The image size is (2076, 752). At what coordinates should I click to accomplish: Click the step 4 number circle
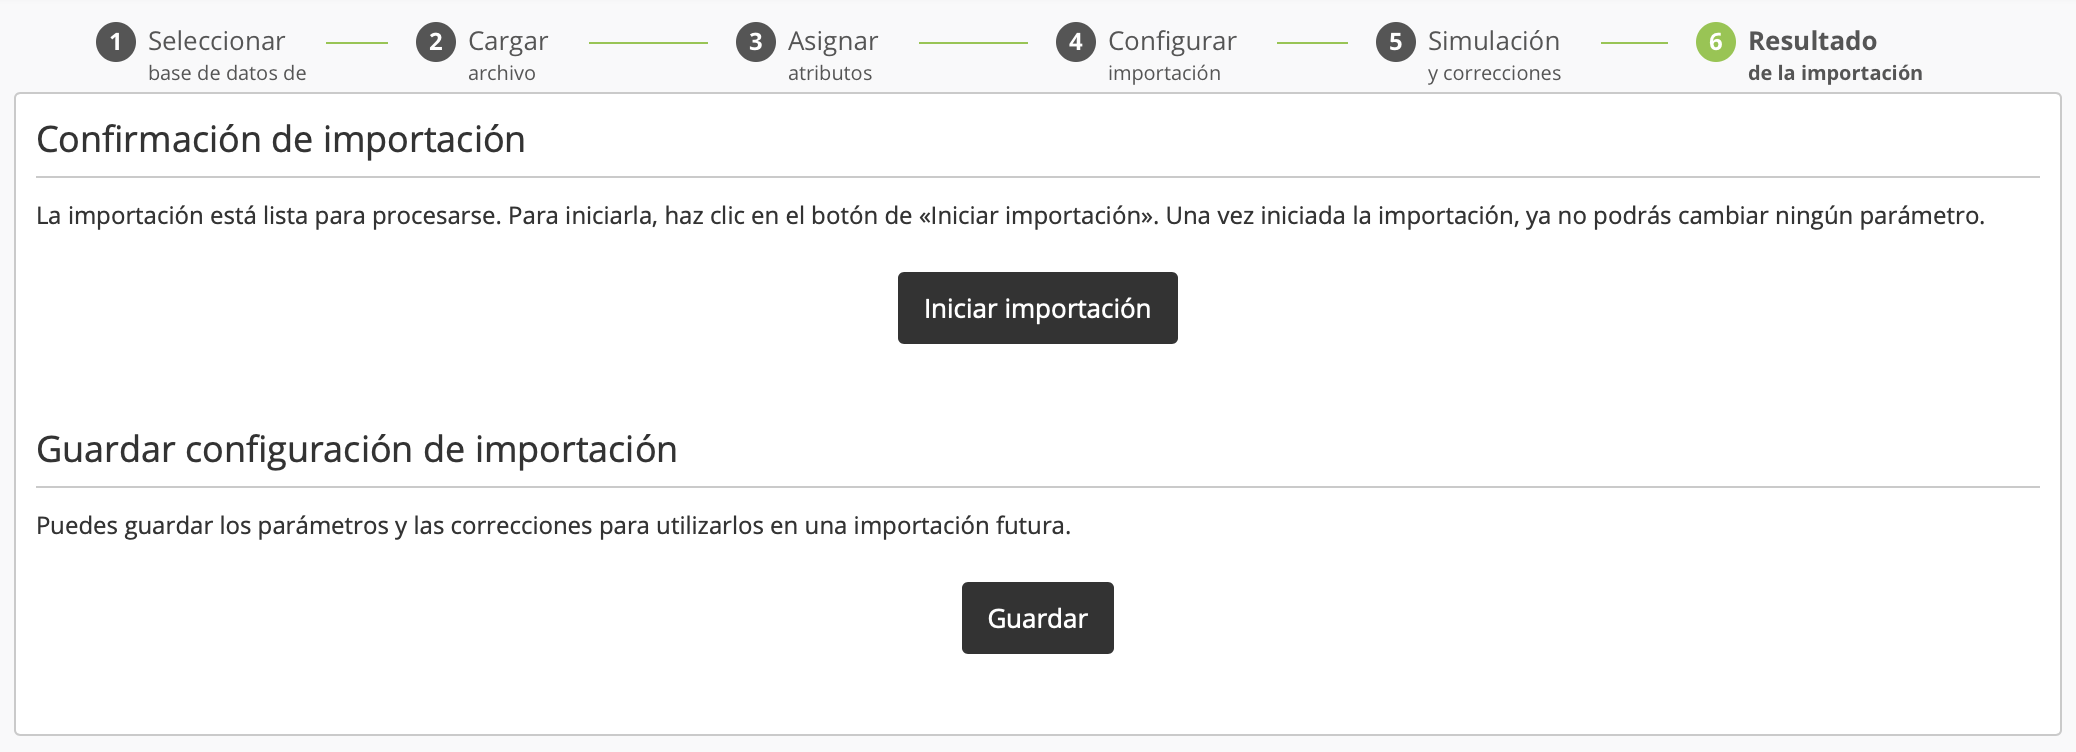1076,42
